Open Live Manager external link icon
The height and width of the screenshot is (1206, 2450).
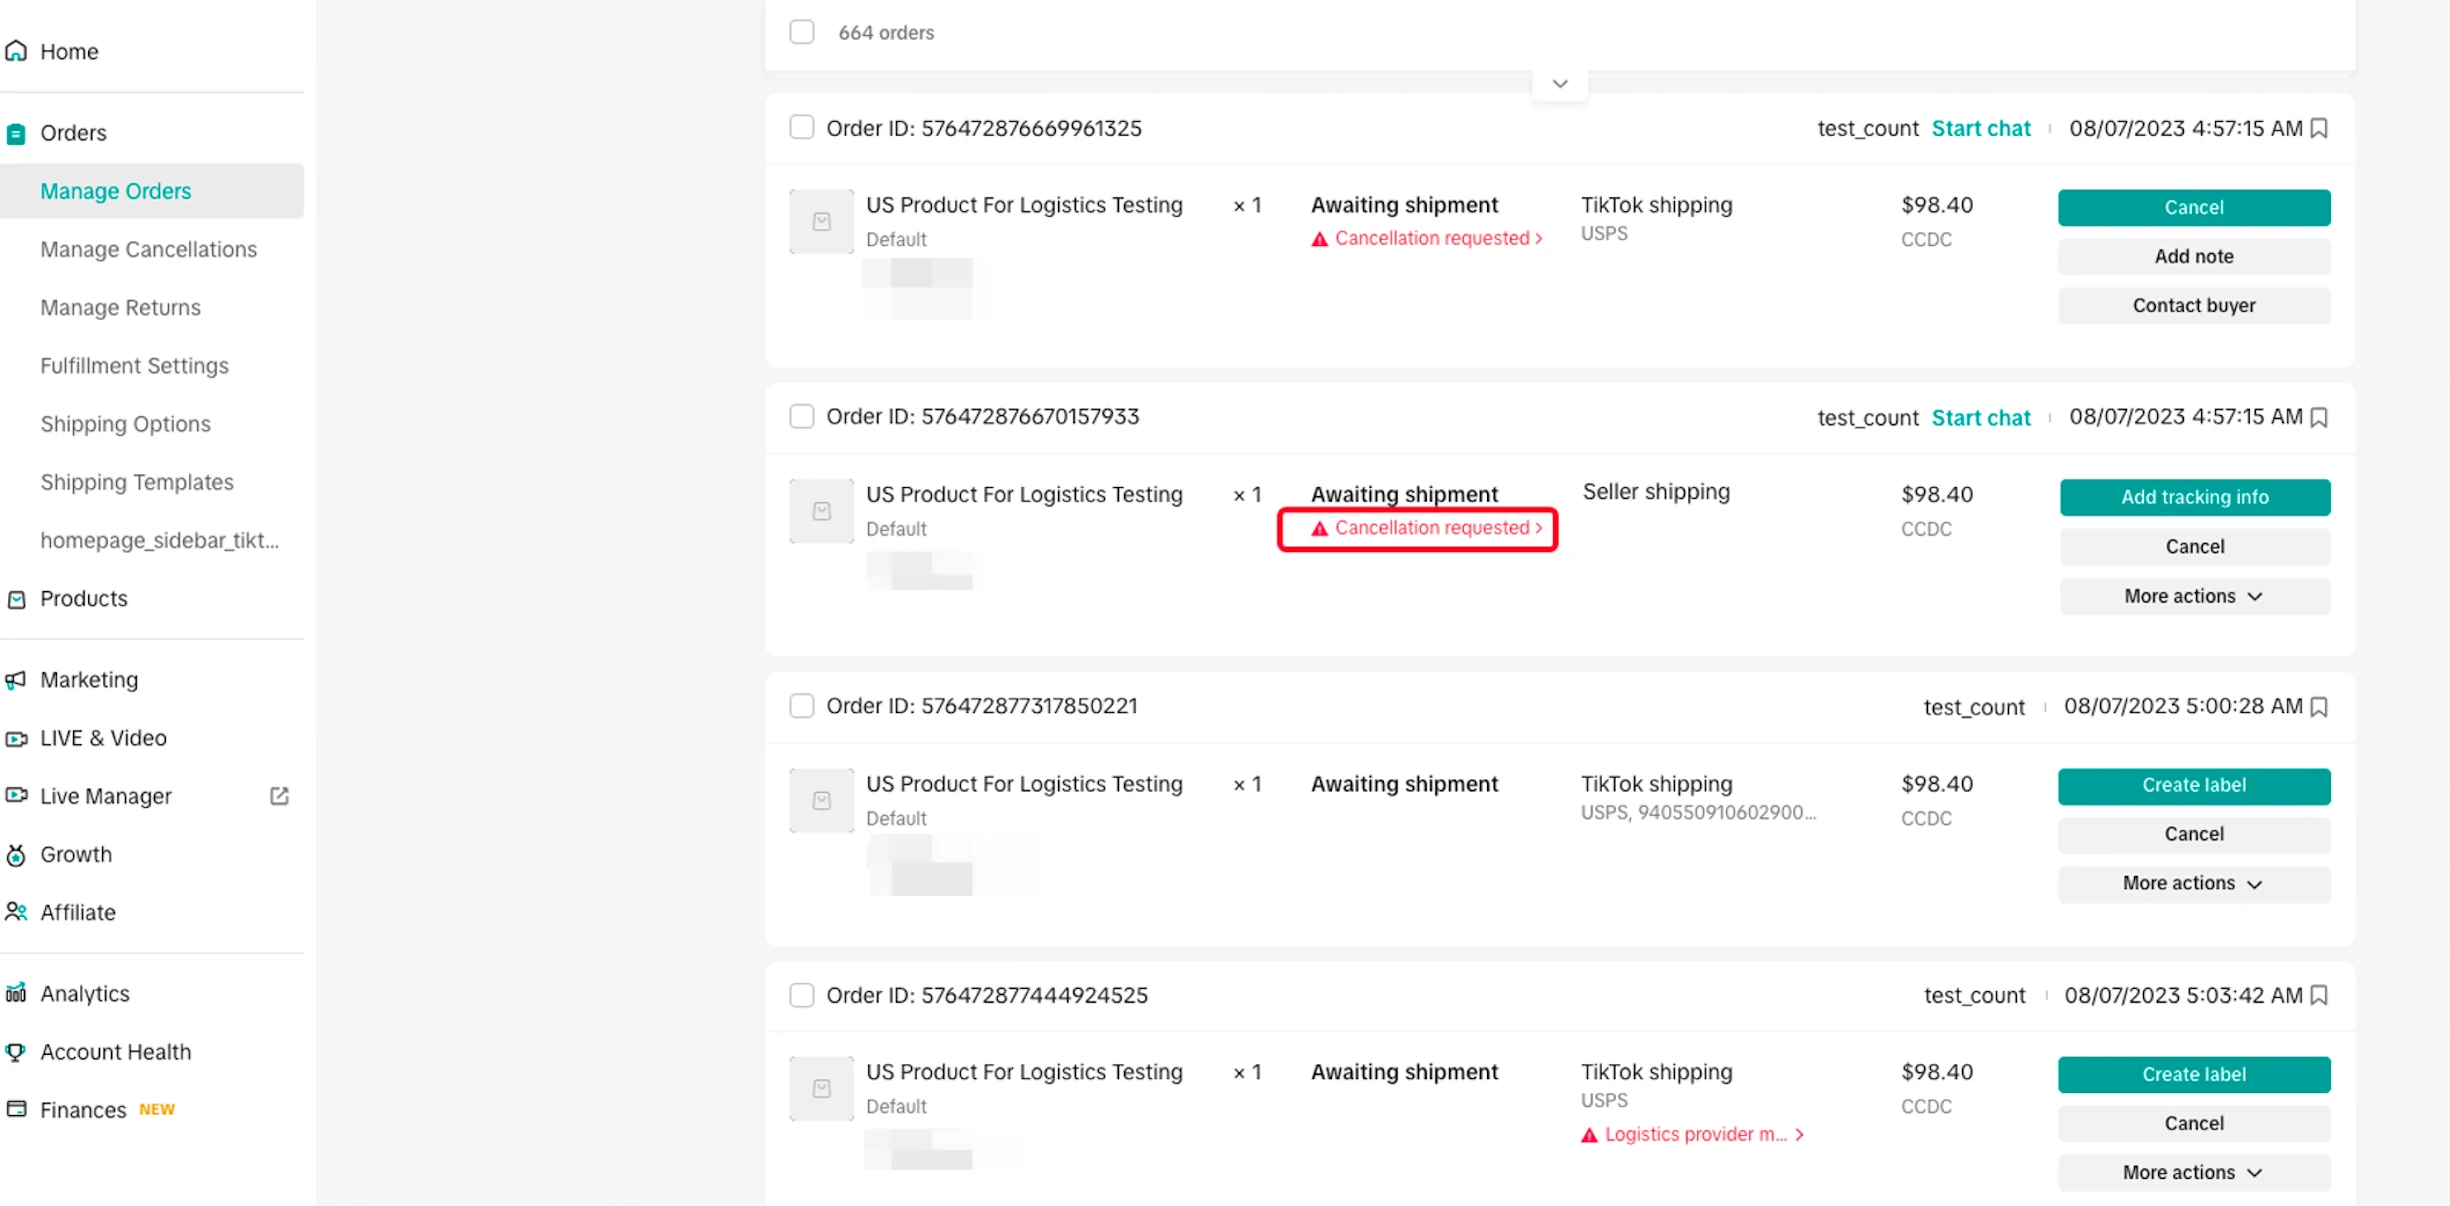[x=279, y=796]
